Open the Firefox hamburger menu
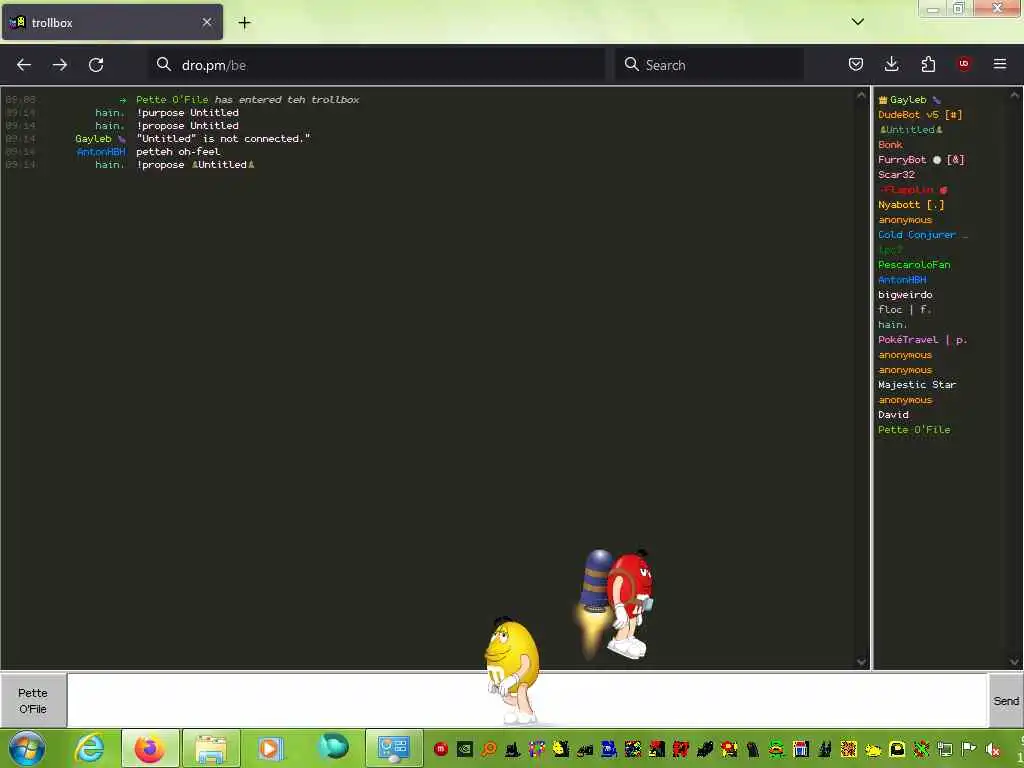The image size is (1024, 768). point(1000,64)
